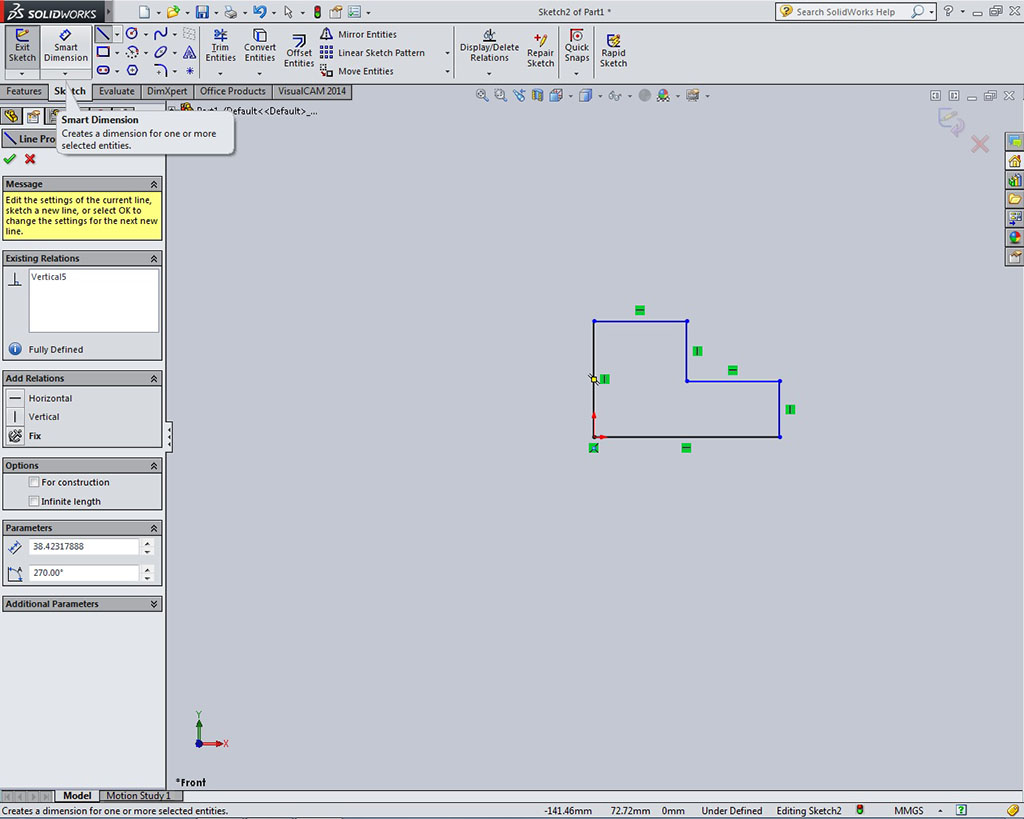Select the Trim Entities tool

pyautogui.click(x=220, y=45)
